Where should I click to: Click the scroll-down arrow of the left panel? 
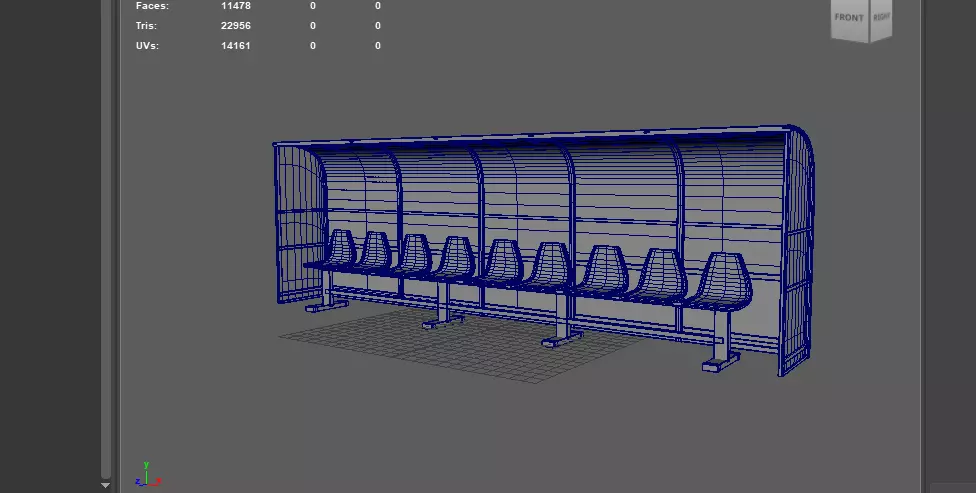click(x=105, y=485)
